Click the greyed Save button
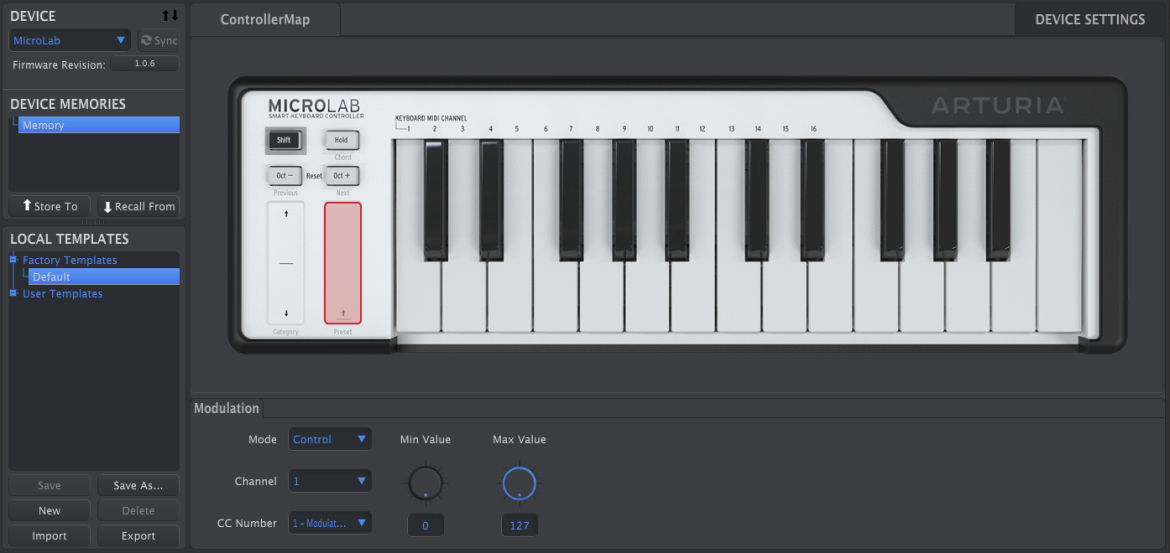This screenshot has width=1170, height=553. [x=49, y=486]
